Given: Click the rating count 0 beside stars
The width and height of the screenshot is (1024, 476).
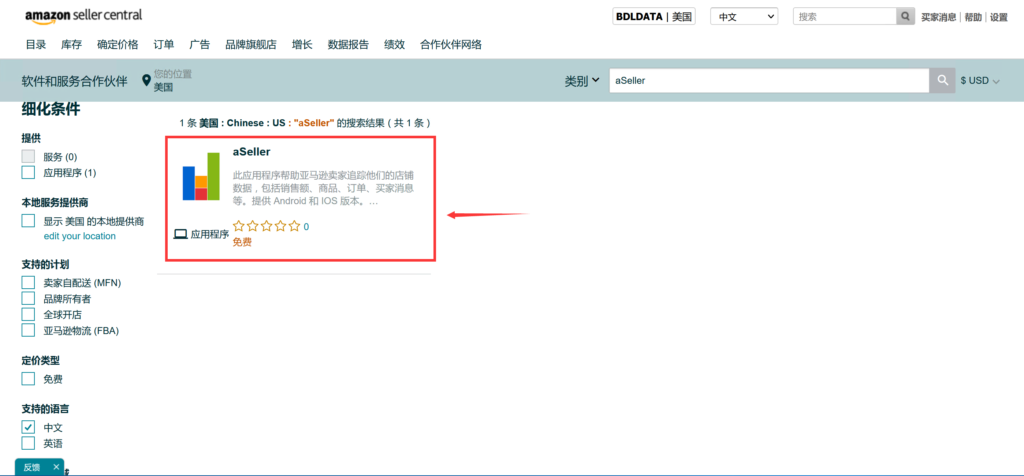Looking at the screenshot, I should (x=306, y=227).
